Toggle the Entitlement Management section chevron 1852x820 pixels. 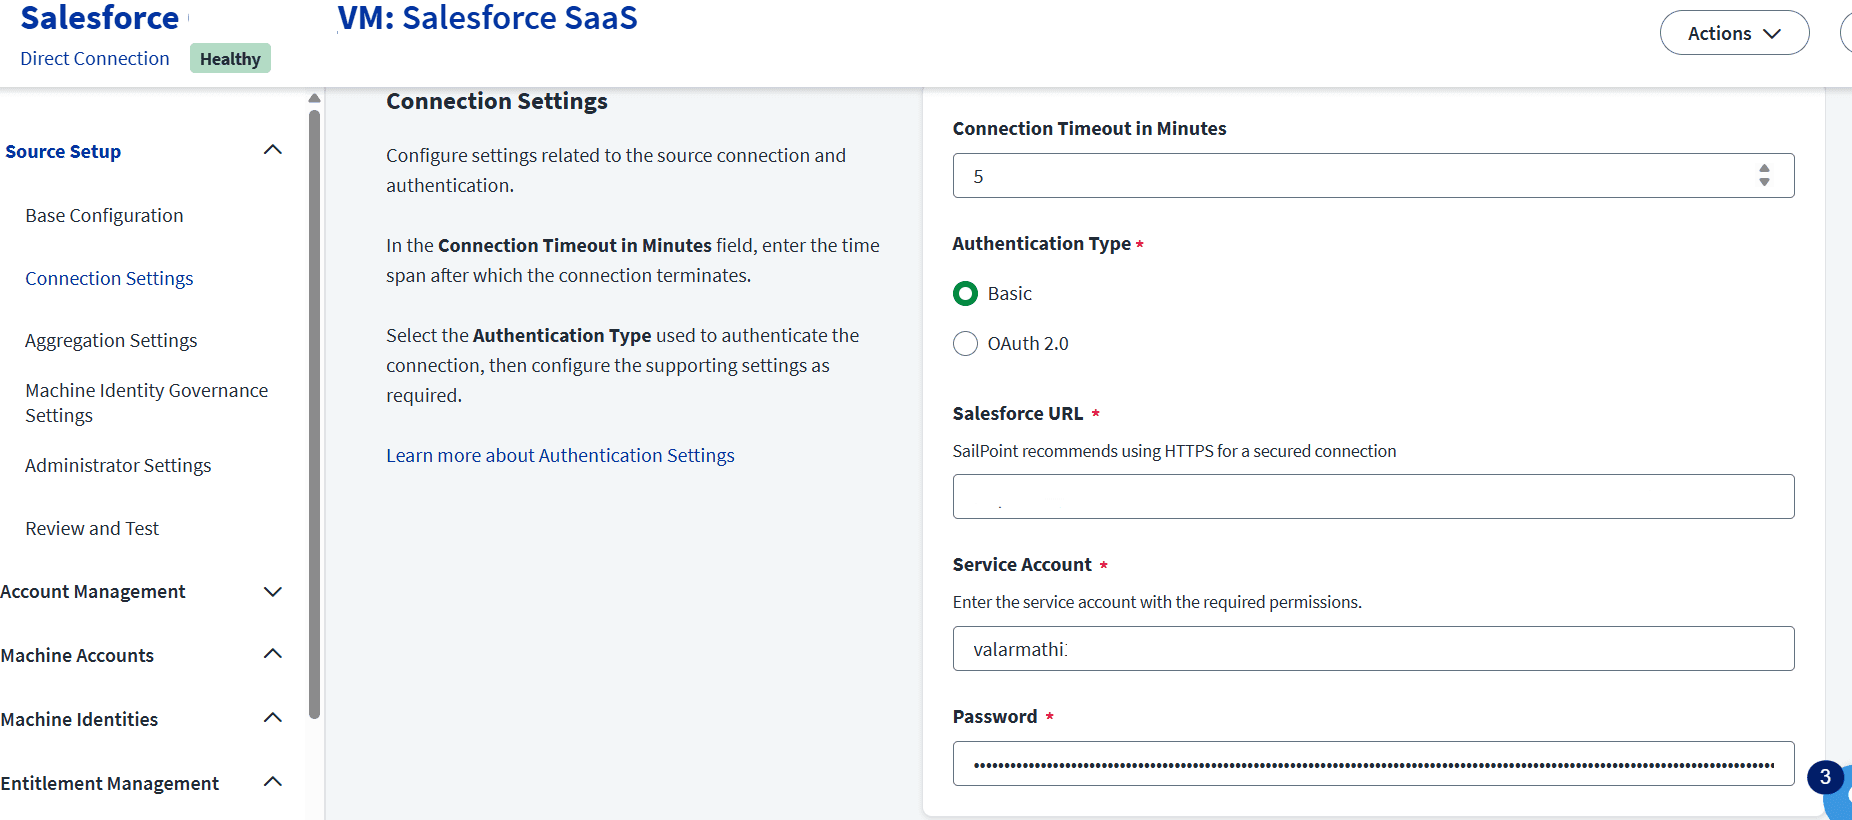tap(272, 782)
